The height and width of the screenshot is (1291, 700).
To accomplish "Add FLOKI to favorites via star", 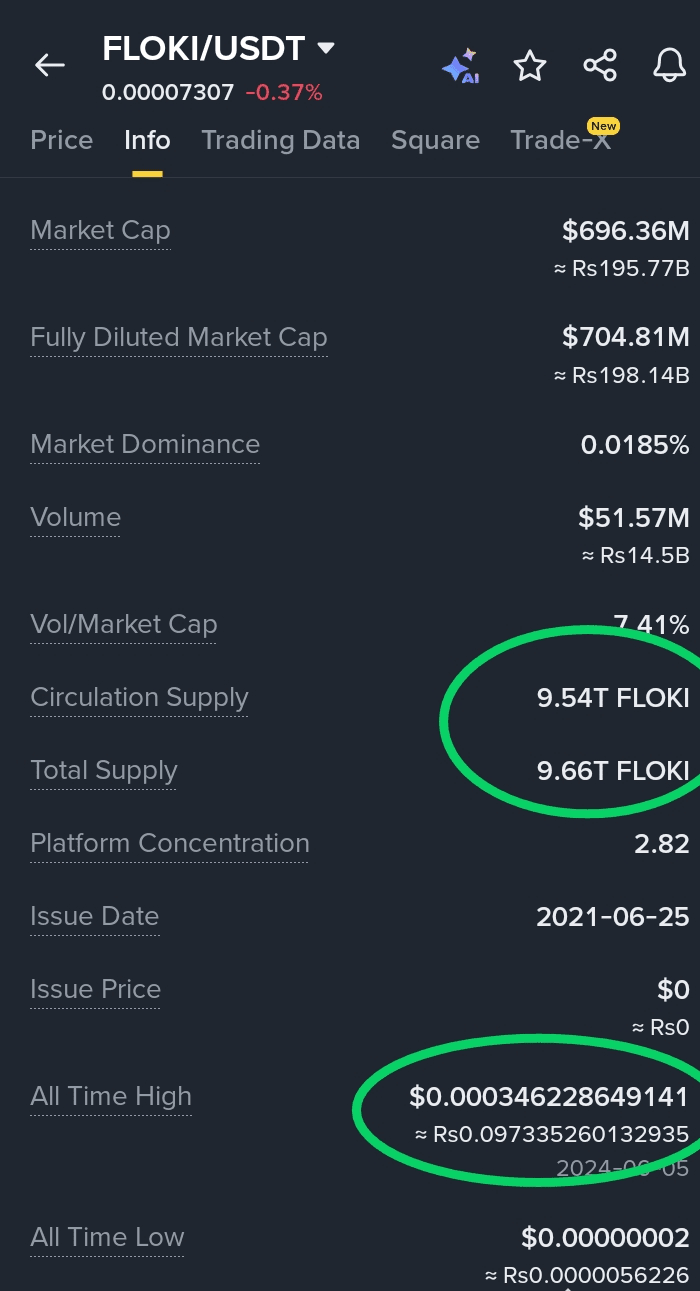I will tap(530, 66).
